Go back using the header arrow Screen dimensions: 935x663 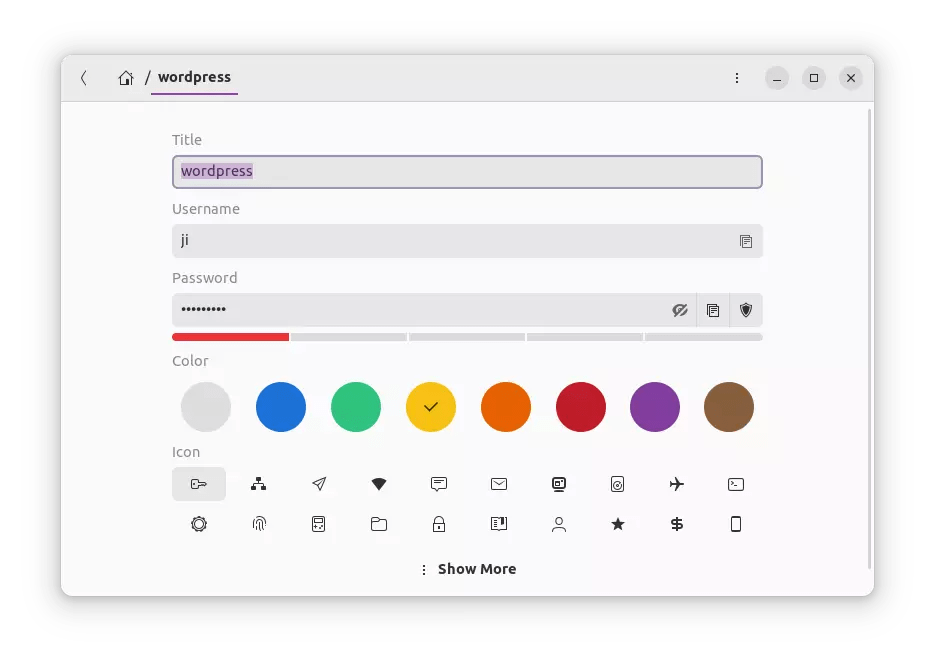(x=83, y=78)
